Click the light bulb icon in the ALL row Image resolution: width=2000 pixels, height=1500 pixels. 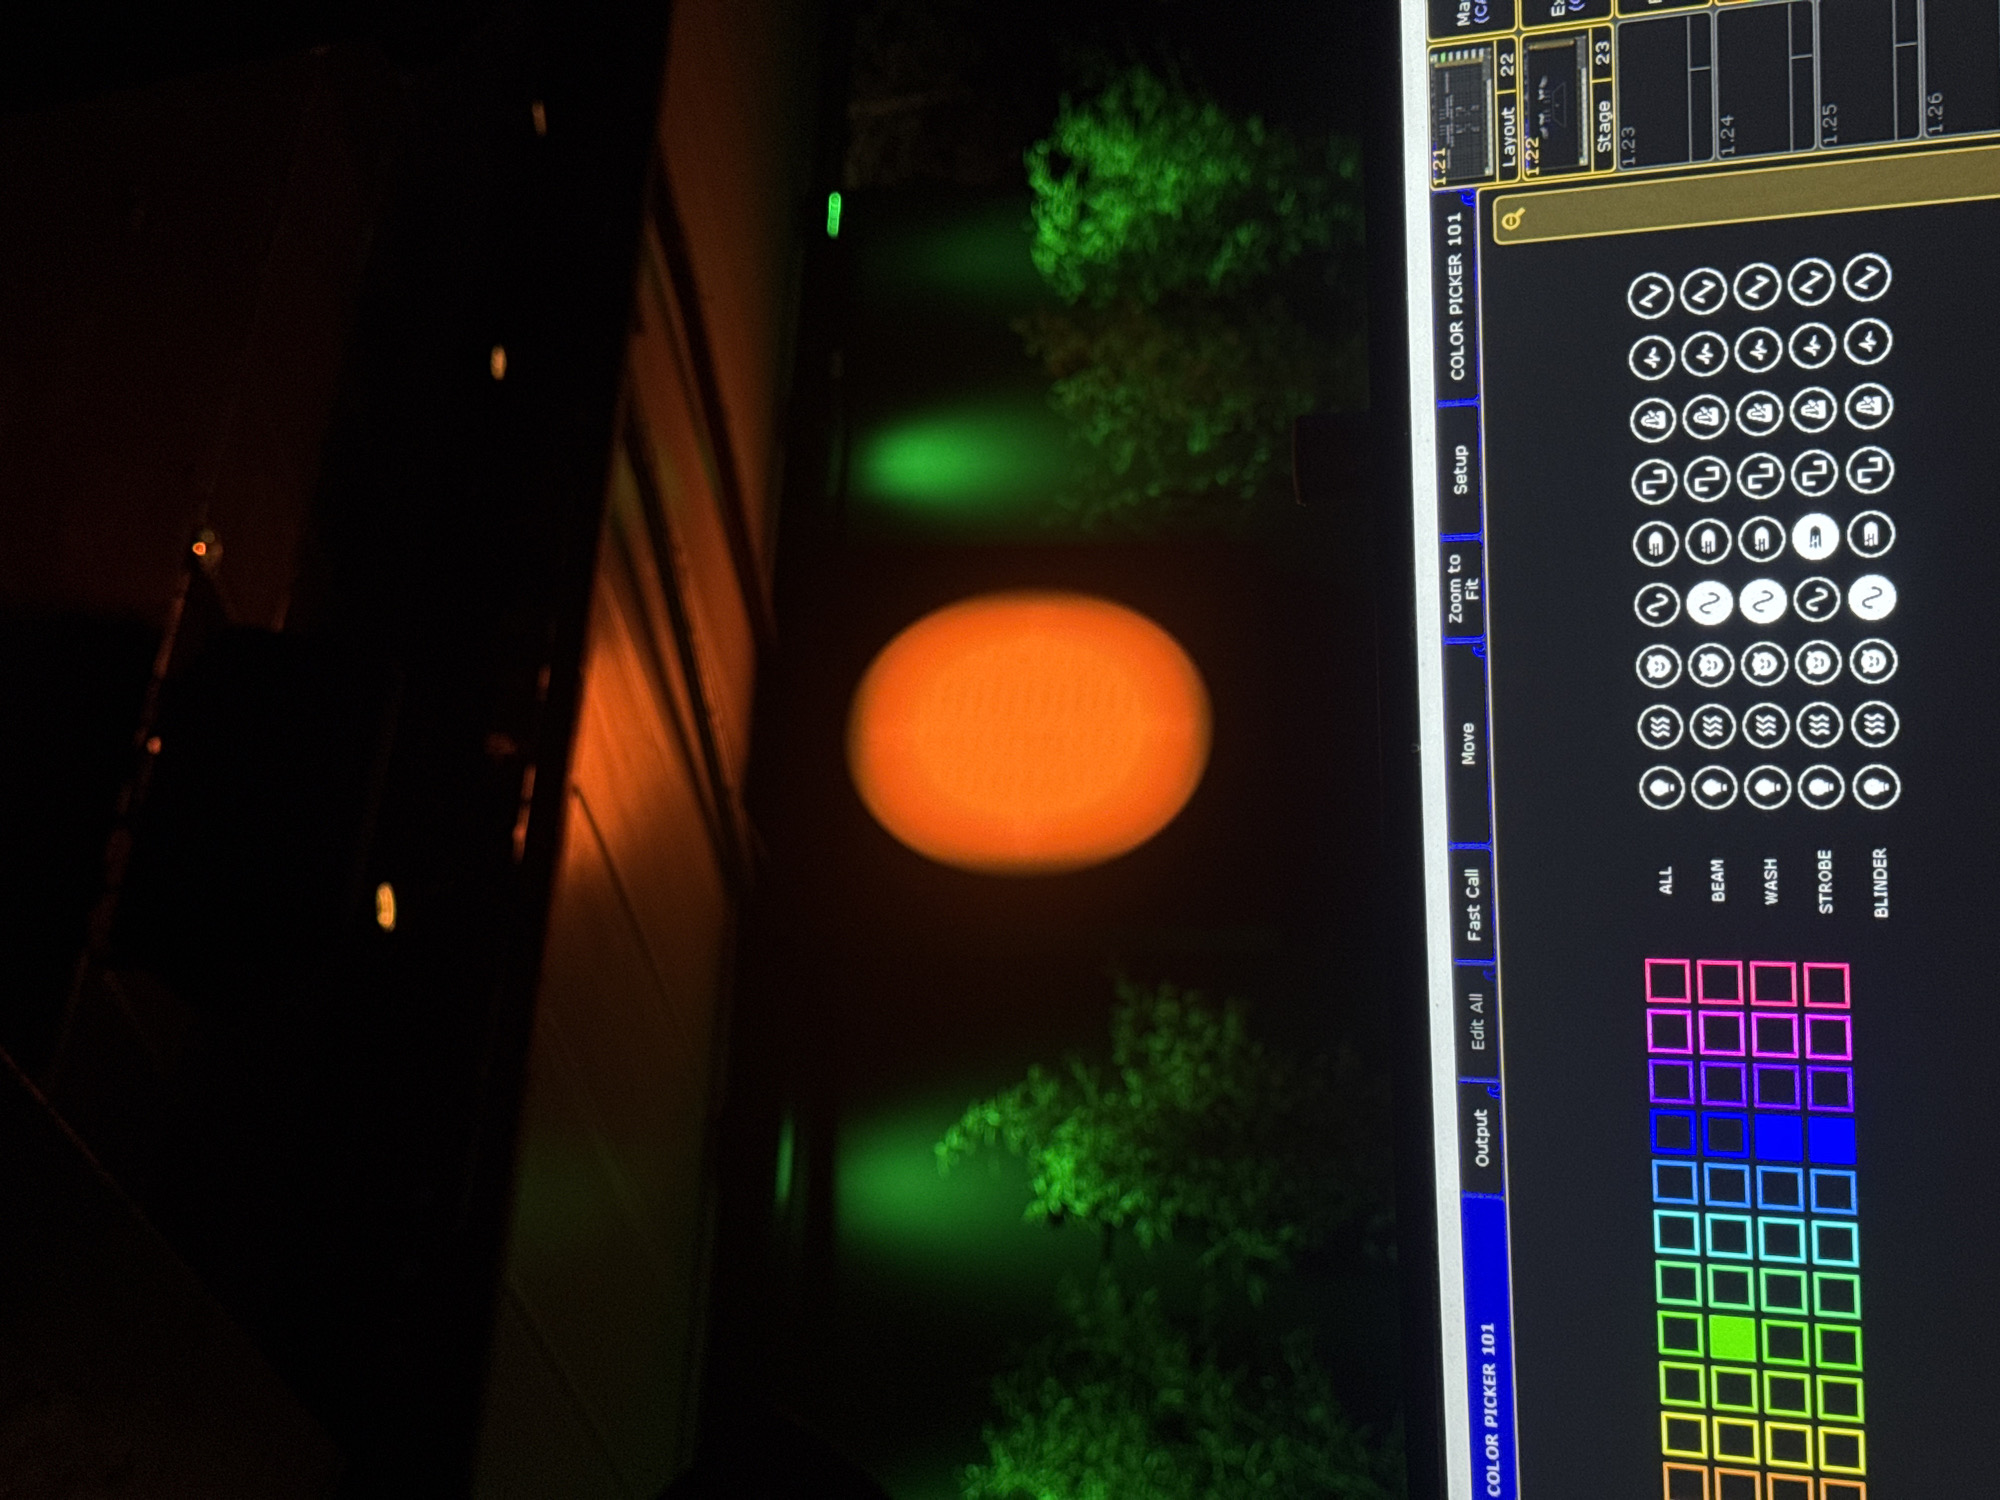click(1662, 788)
